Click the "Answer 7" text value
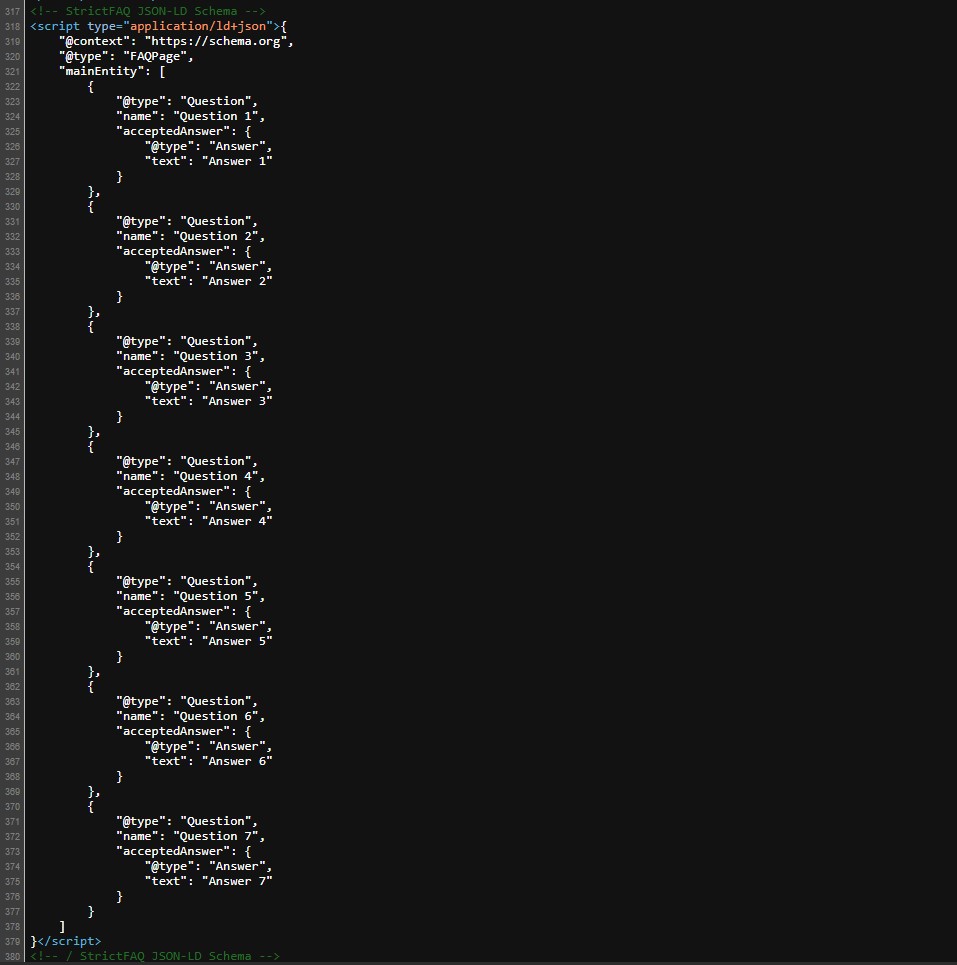The image size is (957, 965). pyautogui.click(x=237, y=881)
